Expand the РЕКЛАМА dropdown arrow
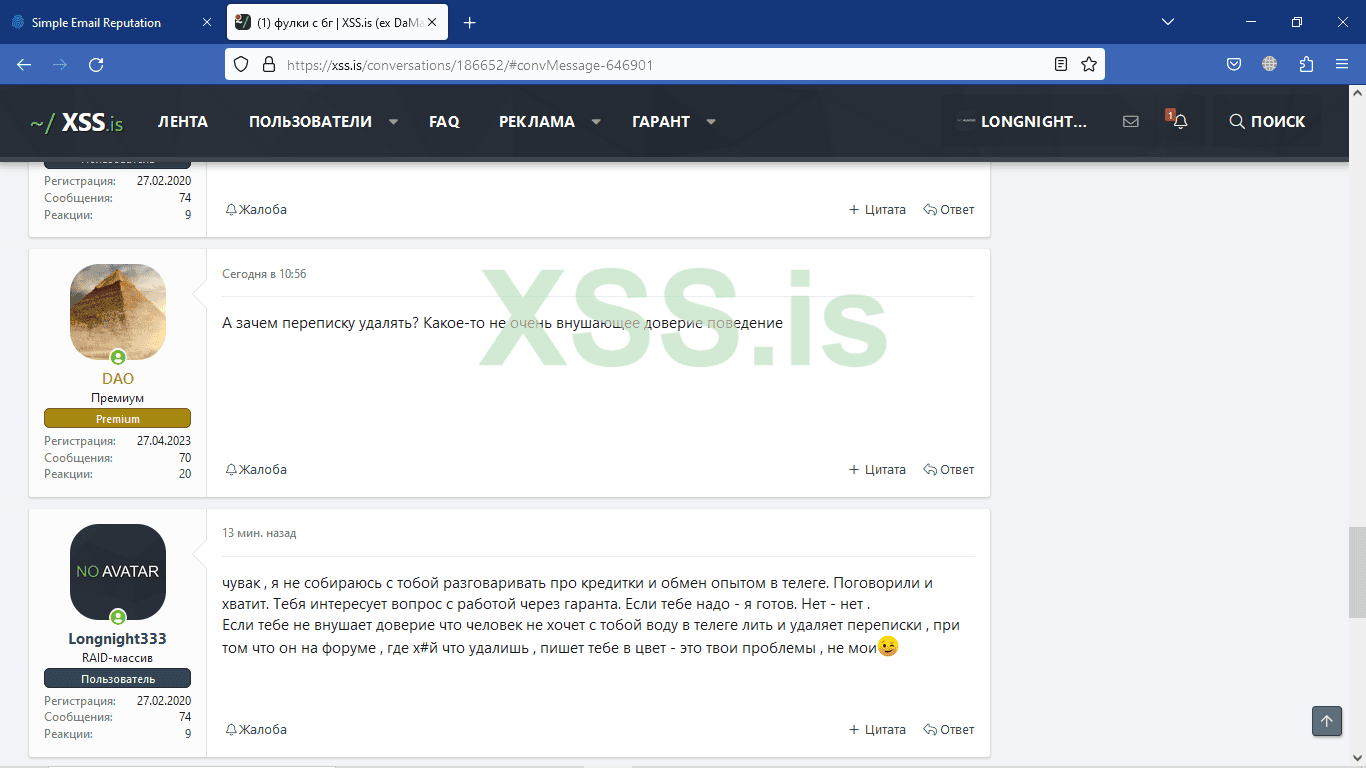 pyautogui.click(x=596, y=122)
